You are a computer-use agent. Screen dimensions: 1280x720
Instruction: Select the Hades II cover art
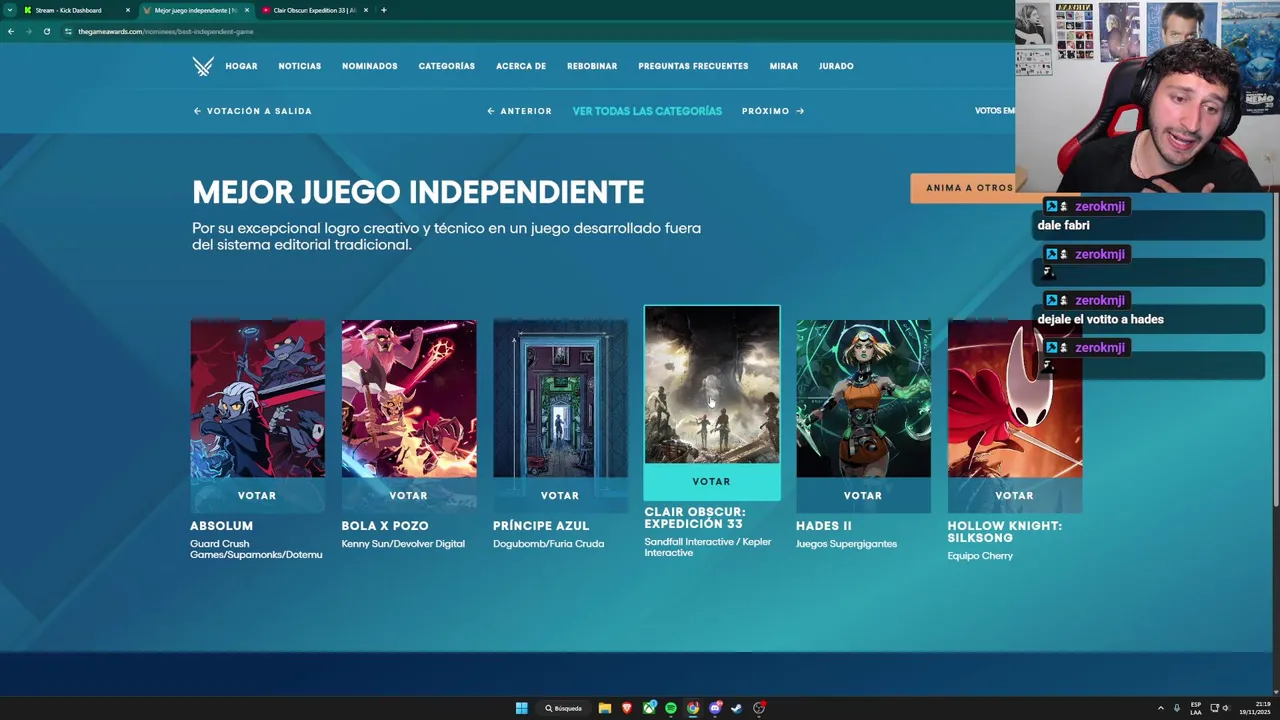click(863, 398)
